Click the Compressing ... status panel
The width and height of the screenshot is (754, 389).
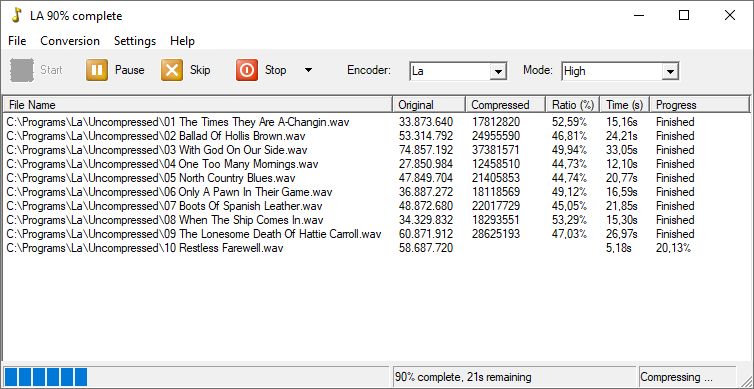pyautogui.click(x=687, y=377)
